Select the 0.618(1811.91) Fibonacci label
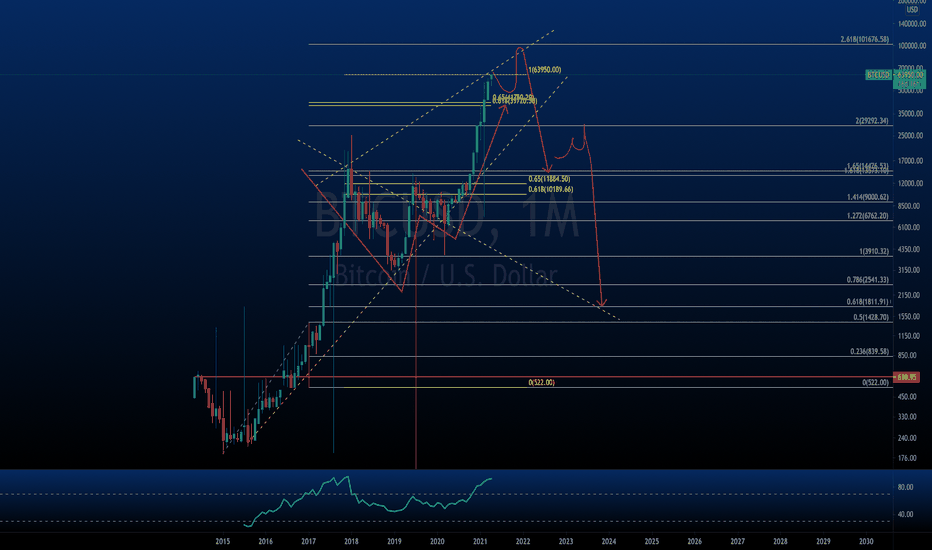Image resolution: width=932 pixels, height=550 pixels. click(868, 301)
